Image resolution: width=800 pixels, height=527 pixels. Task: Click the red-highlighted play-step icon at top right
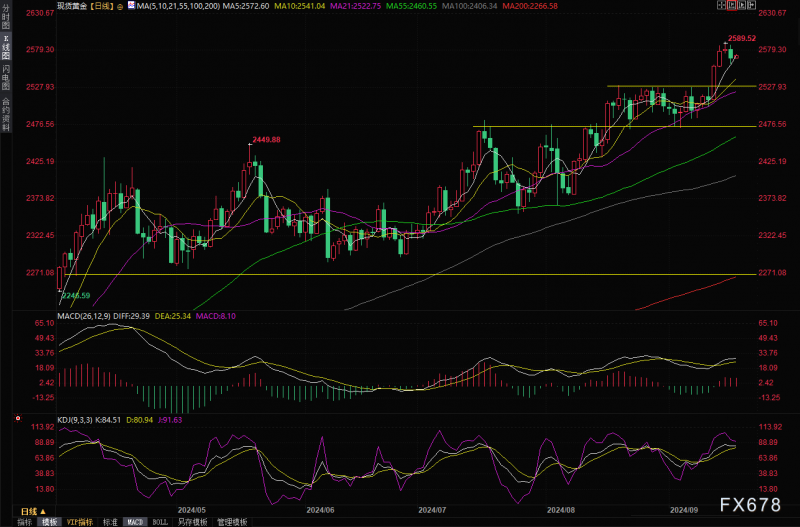(731, 5)
